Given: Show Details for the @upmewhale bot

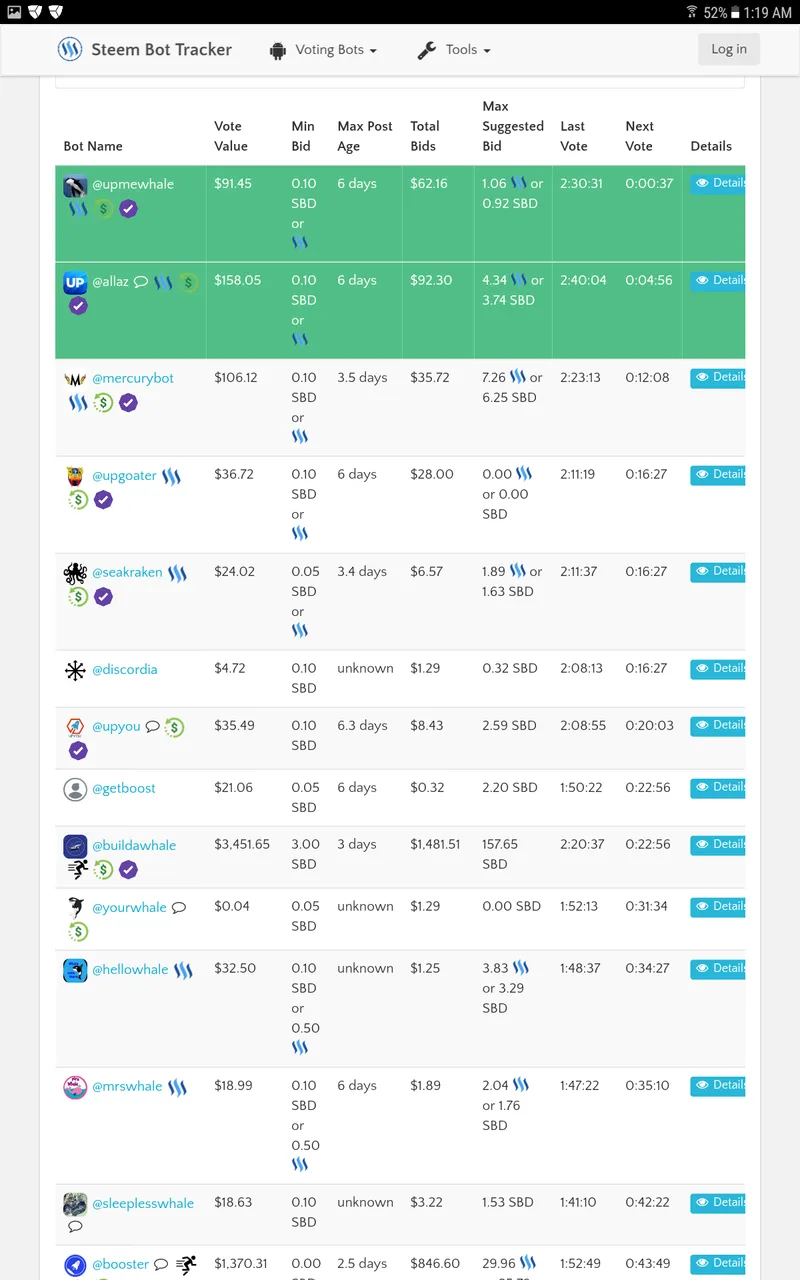Looking at the screenshot, I should pos(718,184).
